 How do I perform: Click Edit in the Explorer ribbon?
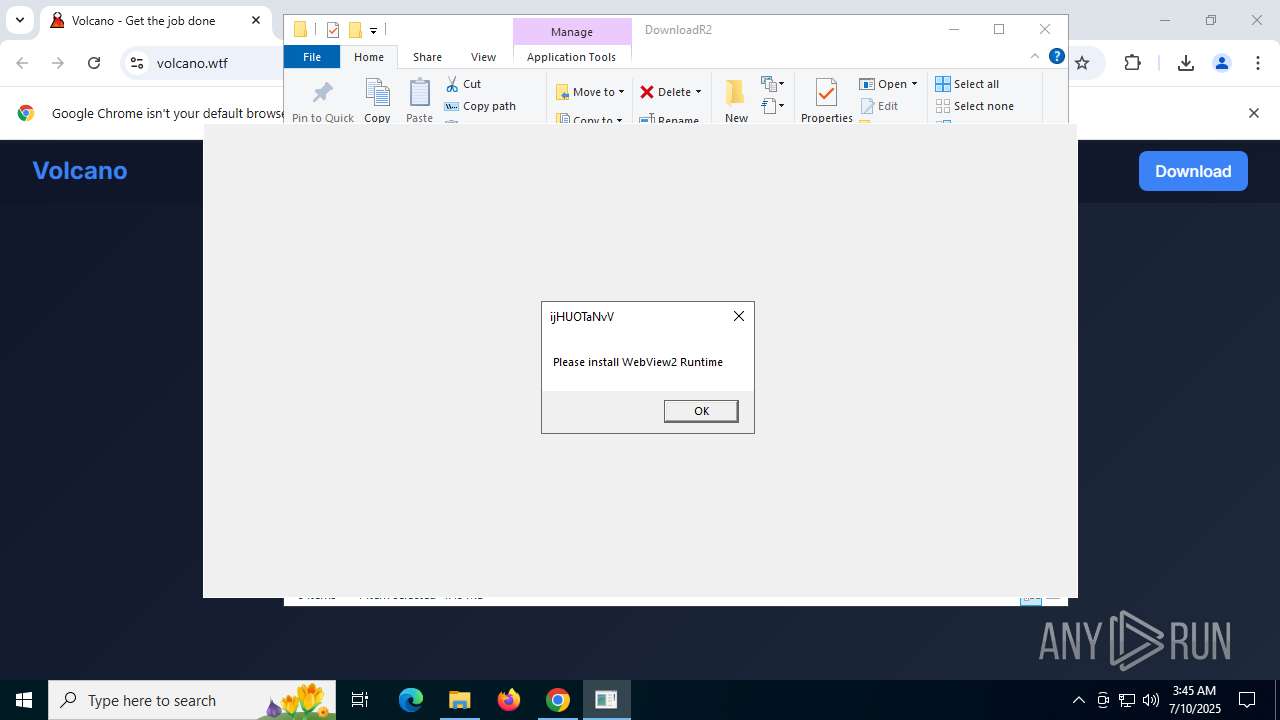[x=879, y=106]
